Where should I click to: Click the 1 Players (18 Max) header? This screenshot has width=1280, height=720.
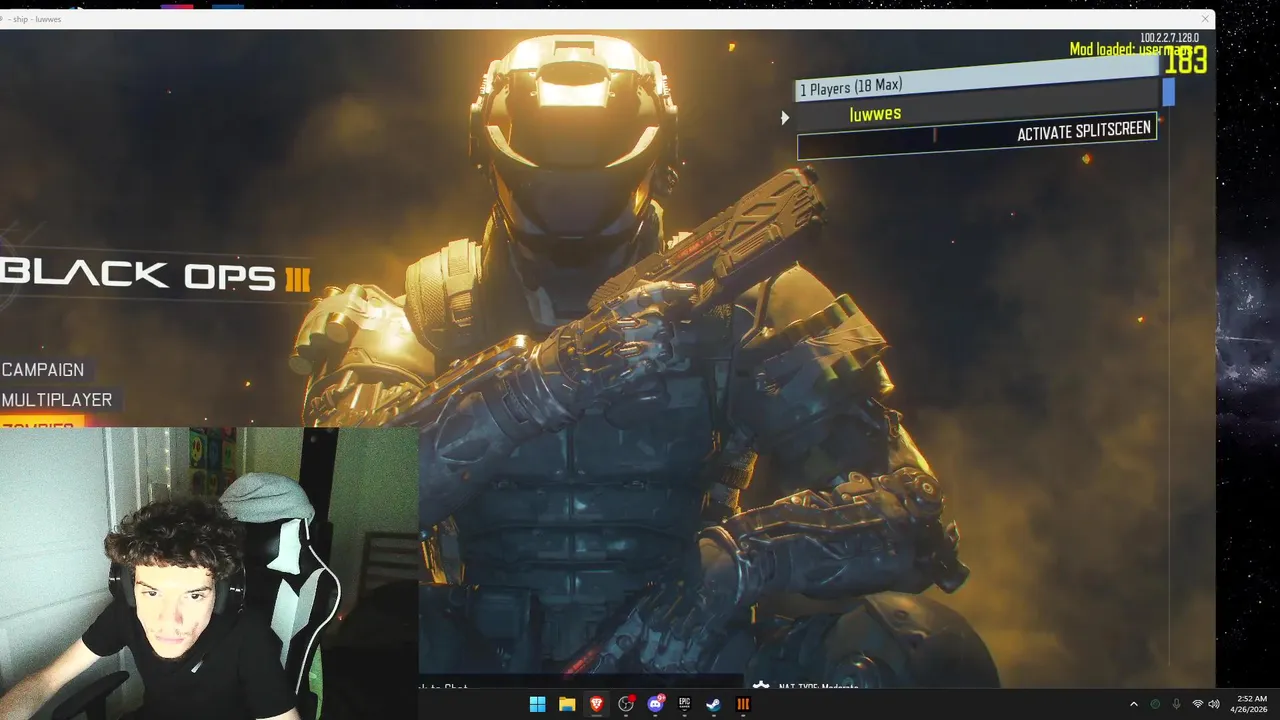coord(978,81)
